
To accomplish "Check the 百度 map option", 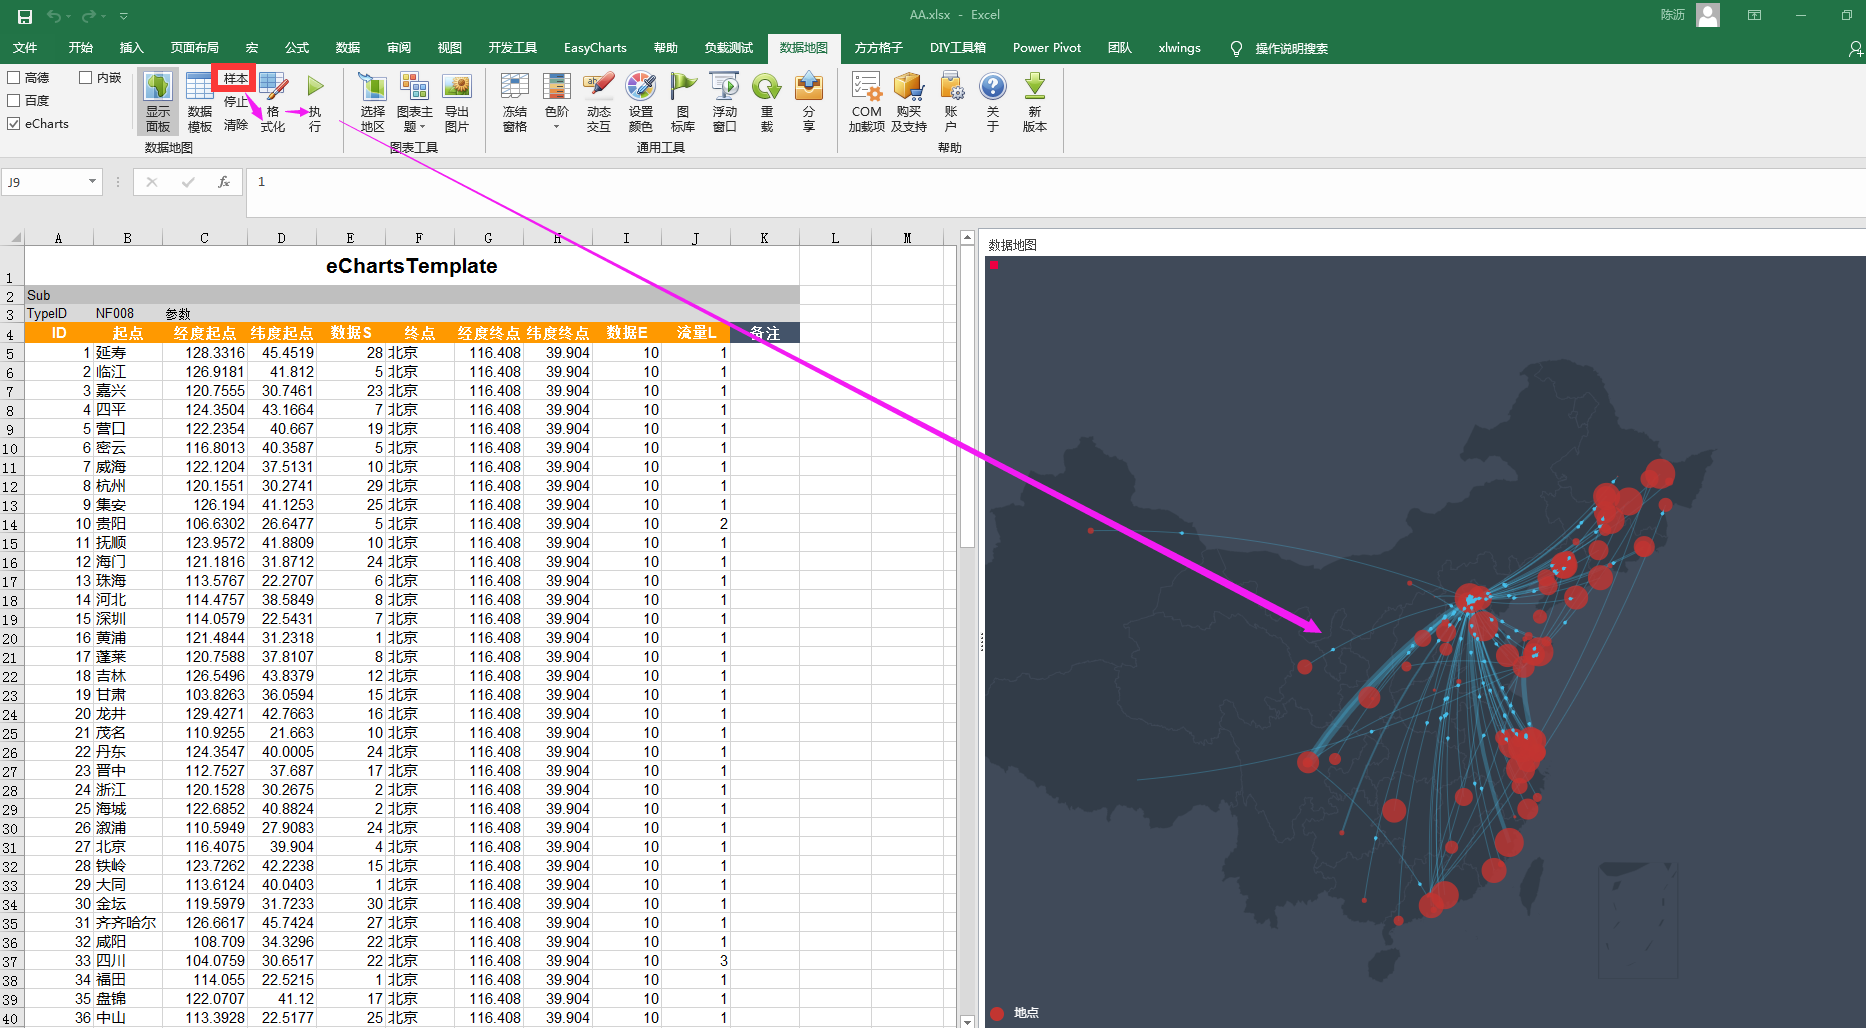I will (x=14, y=100).
